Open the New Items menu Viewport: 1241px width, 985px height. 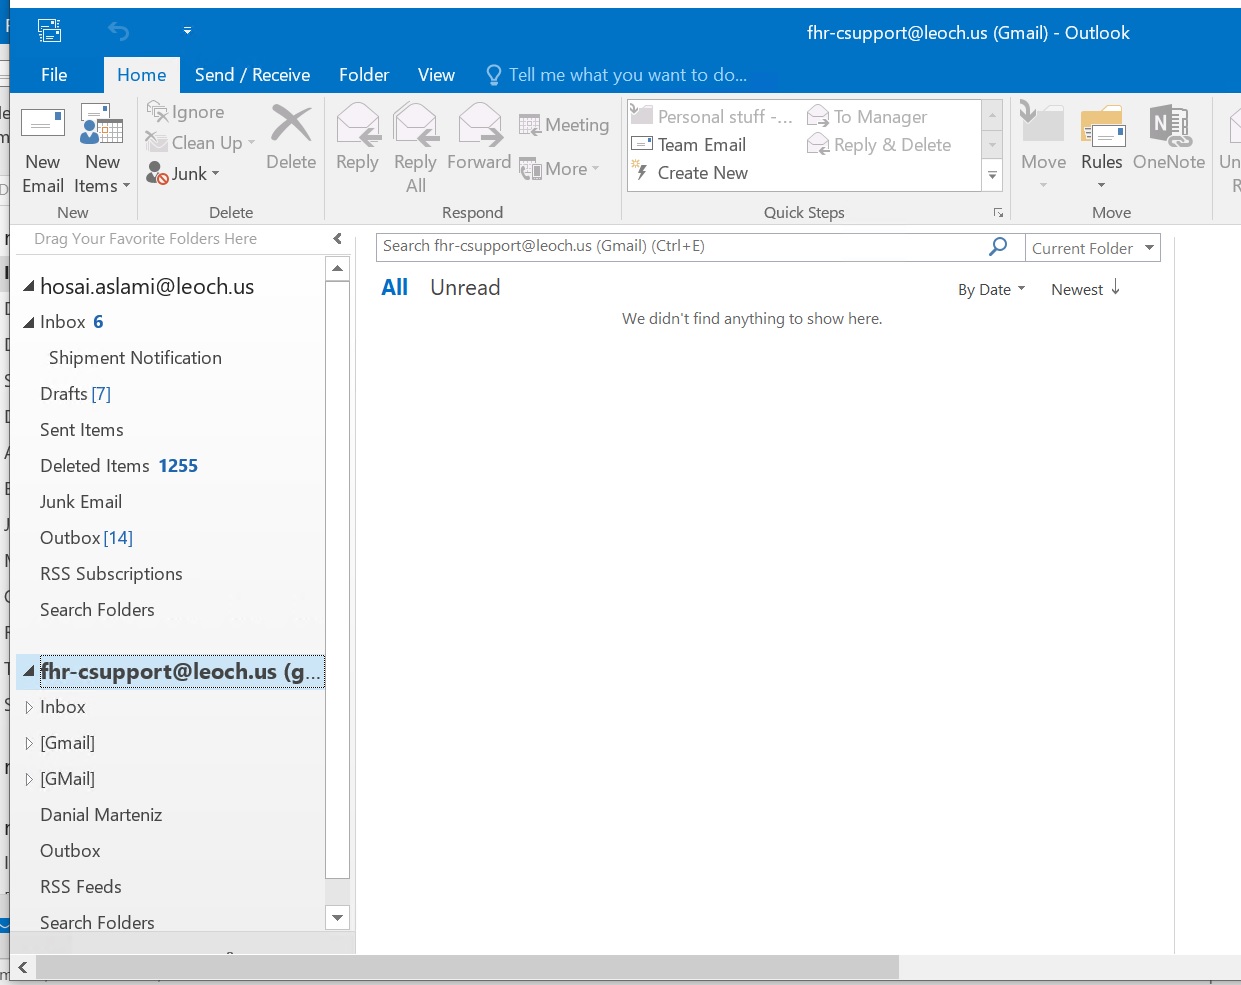click(x=102, y=149)
